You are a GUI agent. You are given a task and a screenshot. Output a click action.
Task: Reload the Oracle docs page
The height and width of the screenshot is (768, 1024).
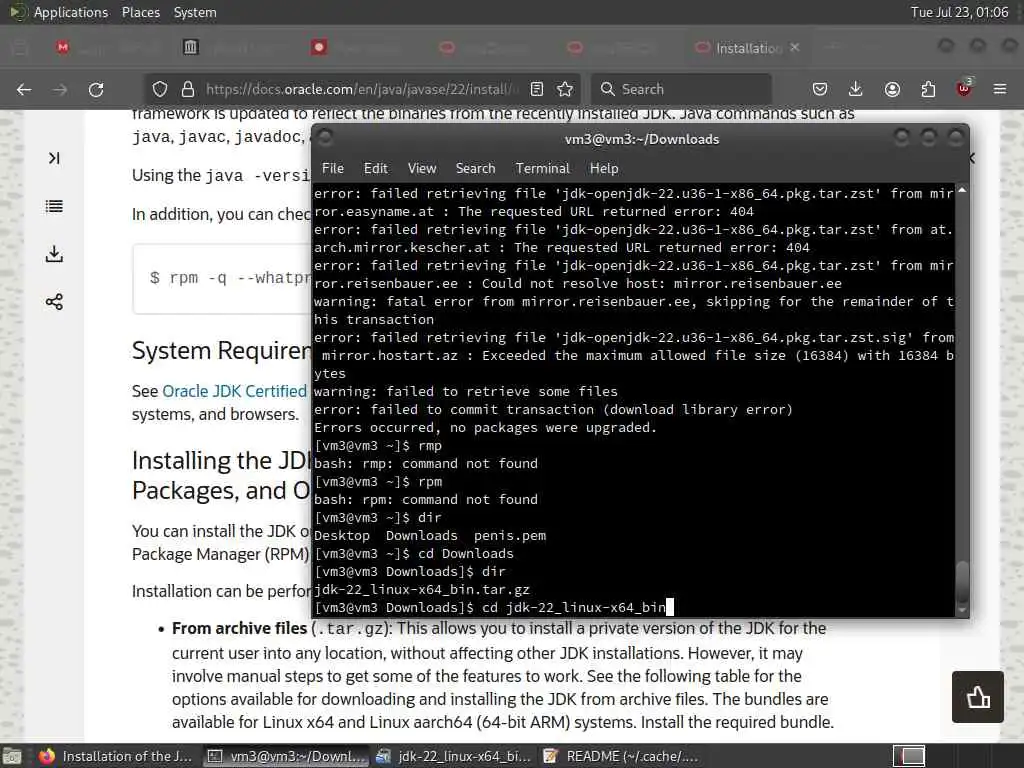coord(96,89)
